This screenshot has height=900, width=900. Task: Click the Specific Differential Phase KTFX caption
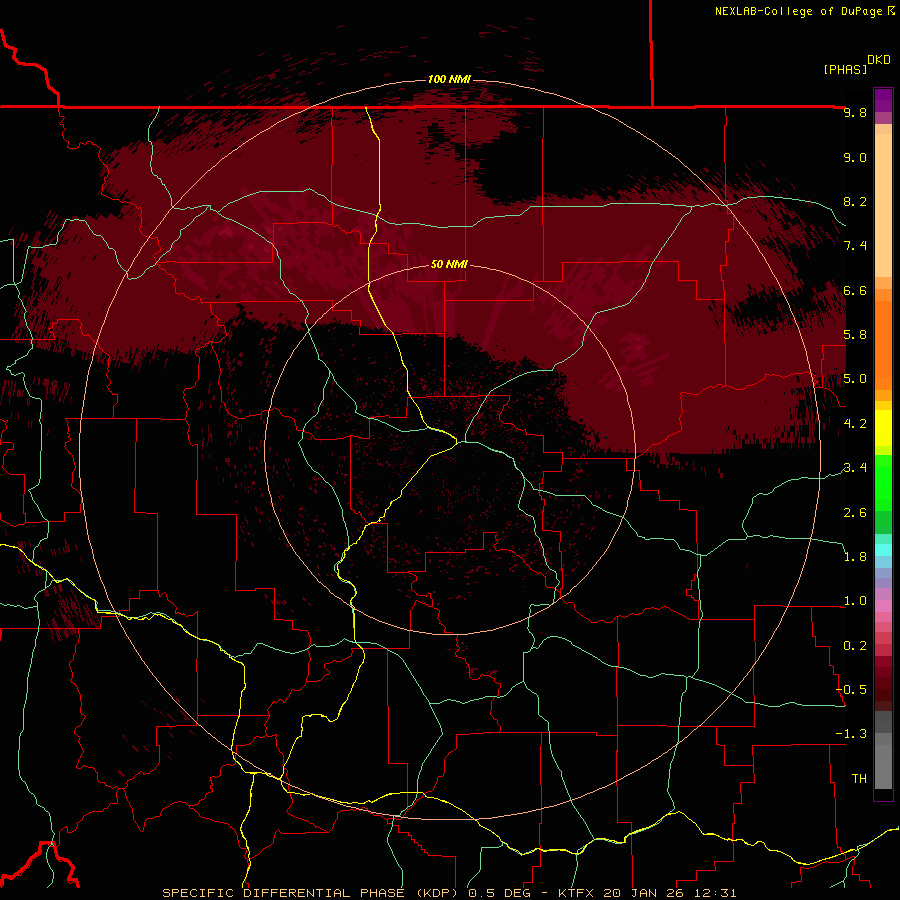(x=449, y=893)
